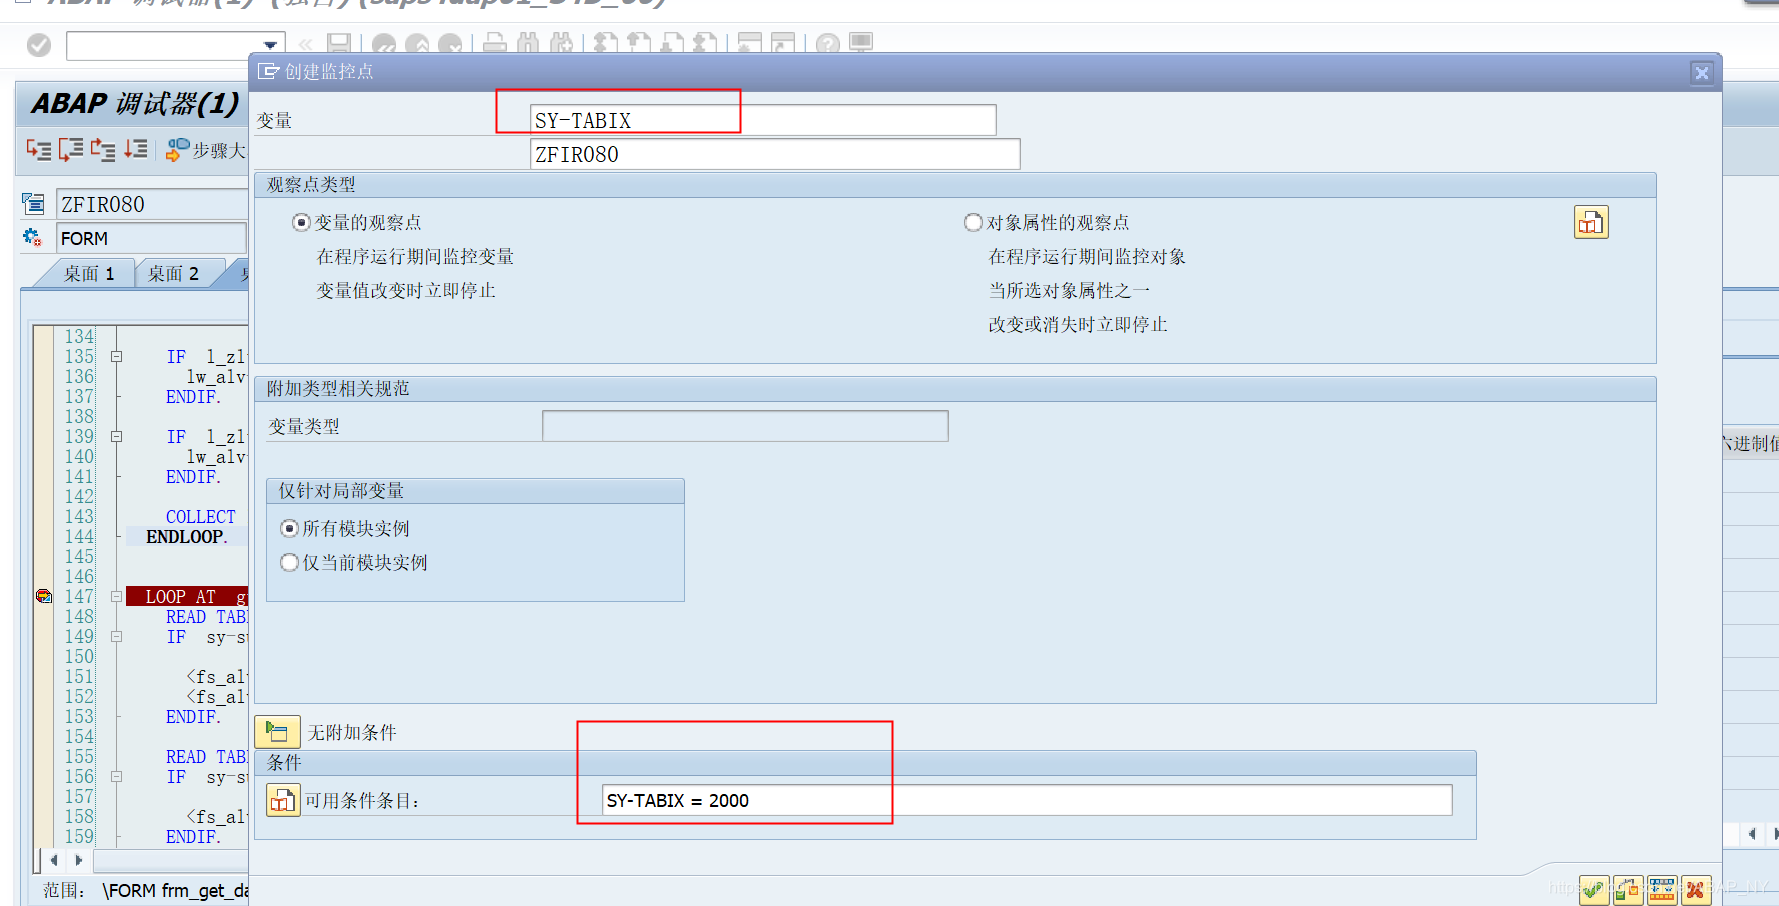Click the ZFIR080 program field in dialog
This screenshot has width=1779, height=906.
tap(775, 154)
